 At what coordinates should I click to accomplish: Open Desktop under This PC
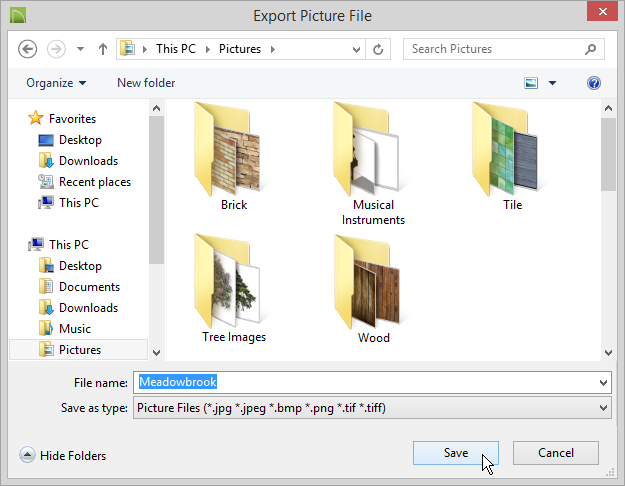70,266
